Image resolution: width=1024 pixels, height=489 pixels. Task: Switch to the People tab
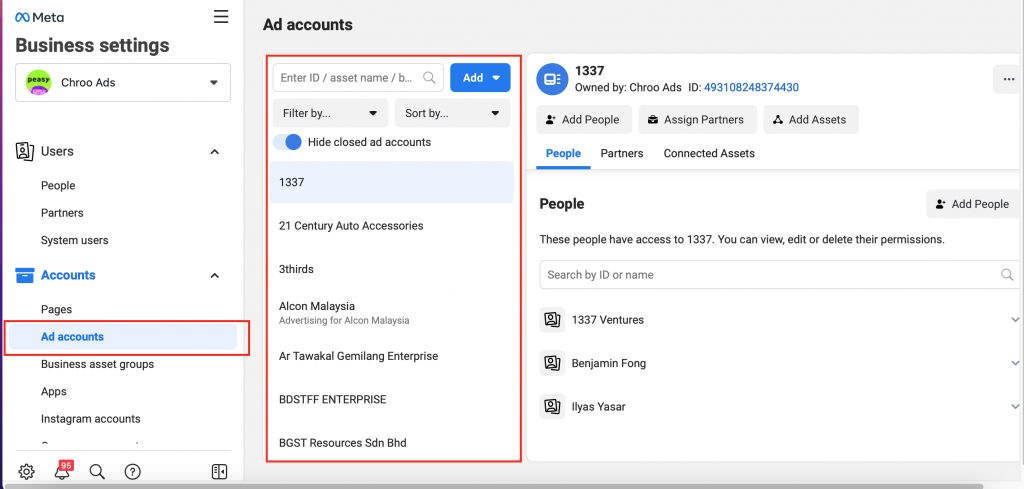click(x=563, y=153)
